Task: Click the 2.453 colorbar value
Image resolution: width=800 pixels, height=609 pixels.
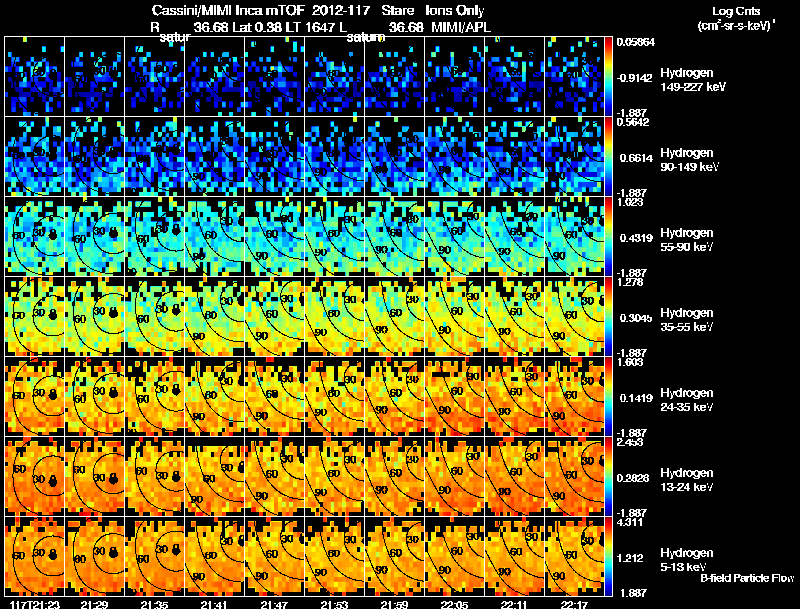Action: [x=630, y=442]
